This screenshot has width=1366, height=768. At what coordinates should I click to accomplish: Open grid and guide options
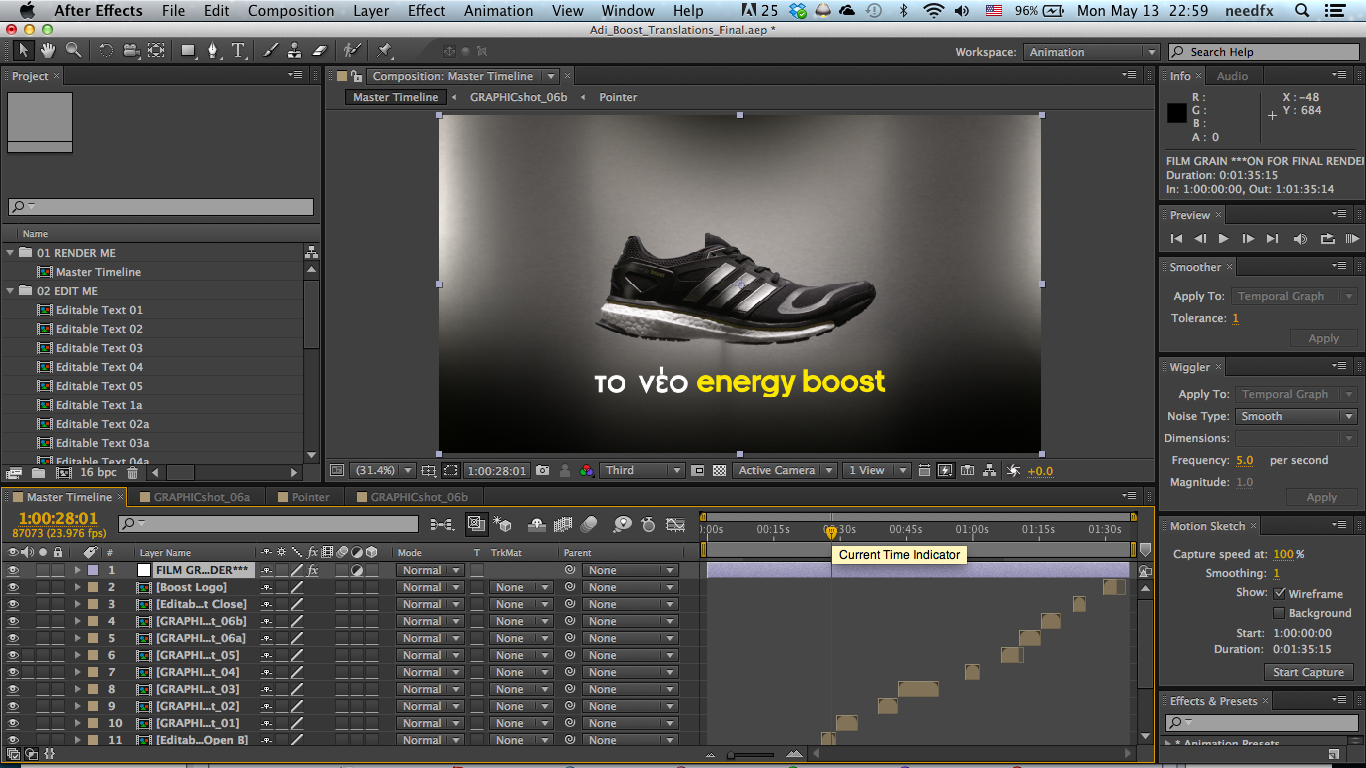(x=429, y=470)
